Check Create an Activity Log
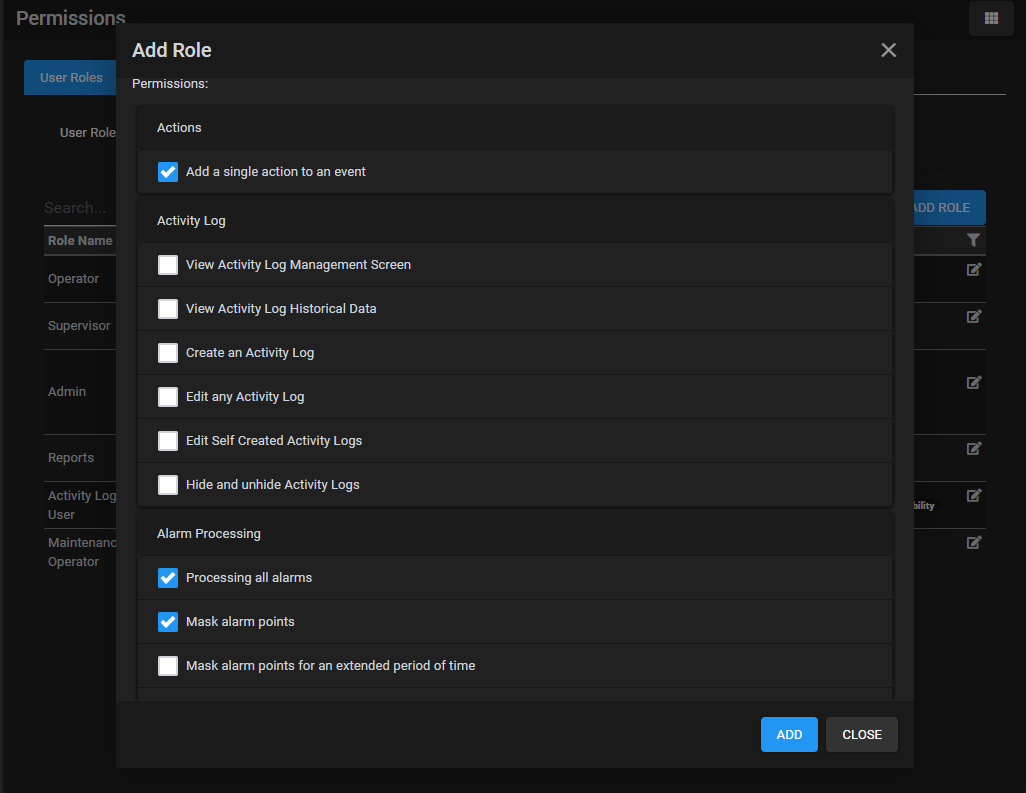Screen dimensions: 1026x793 (x=168, y=353)
